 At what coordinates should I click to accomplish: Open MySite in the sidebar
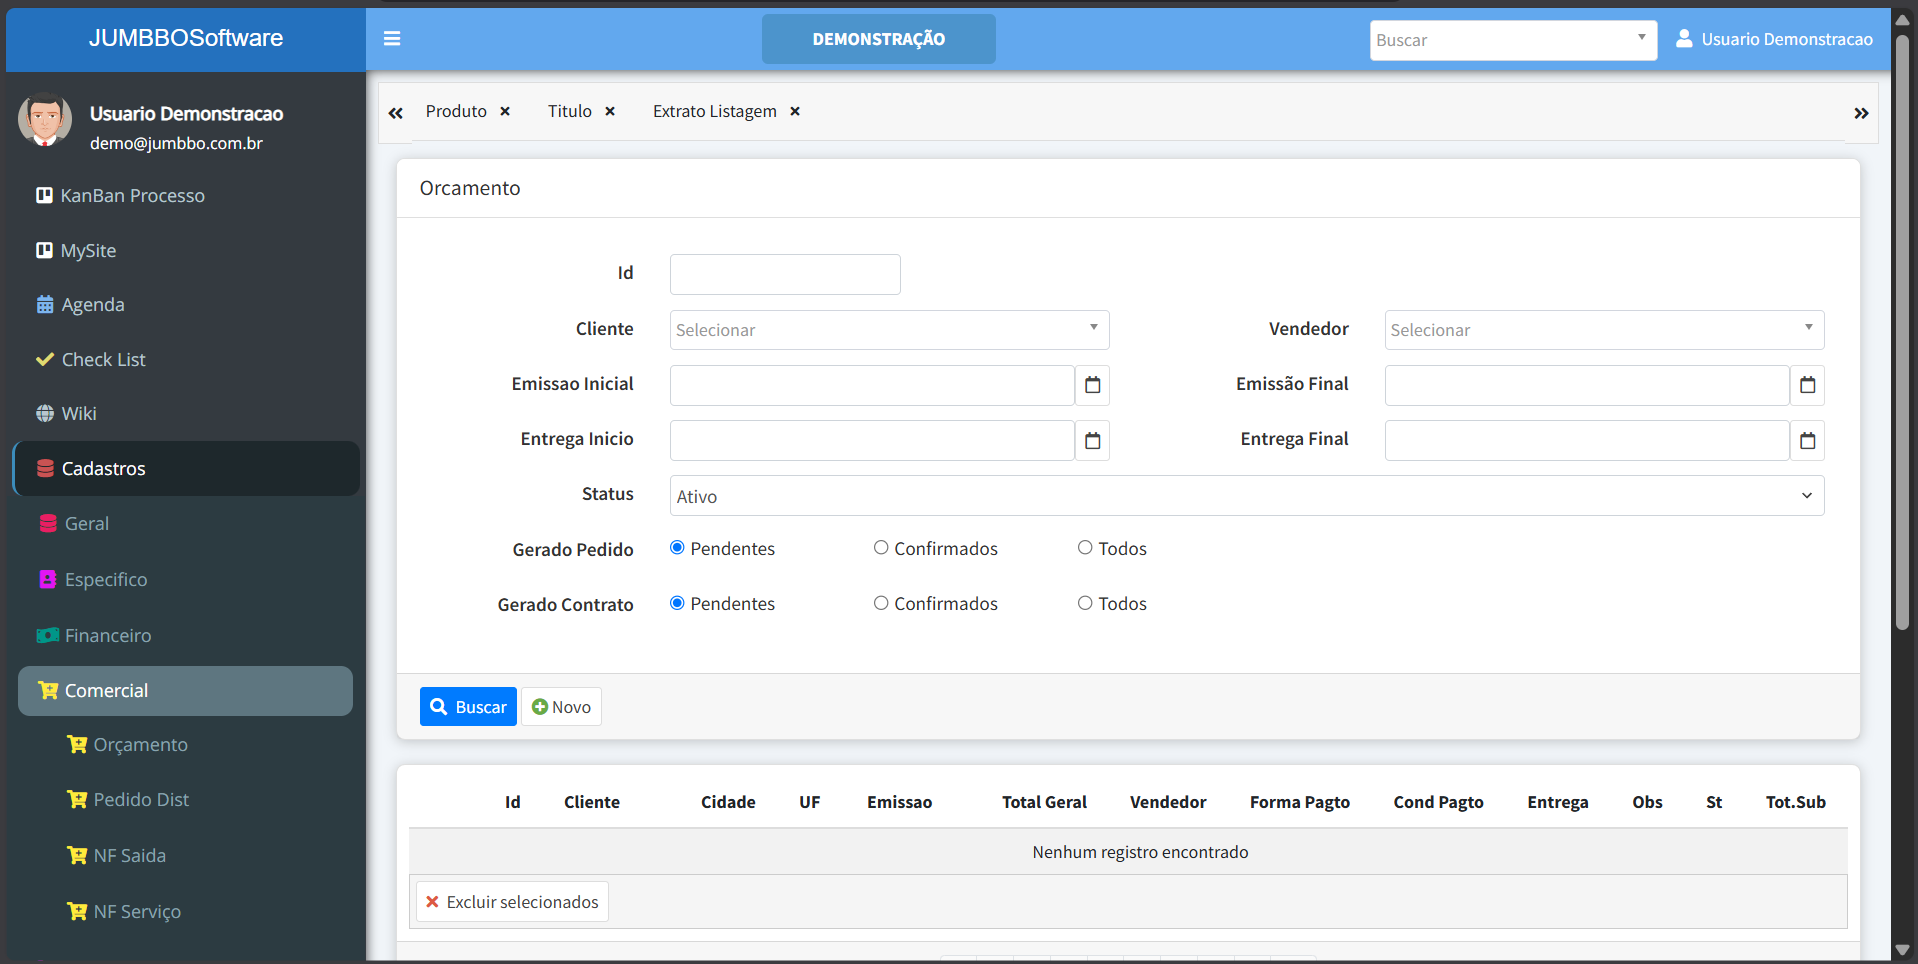click(x=88, y=250)
